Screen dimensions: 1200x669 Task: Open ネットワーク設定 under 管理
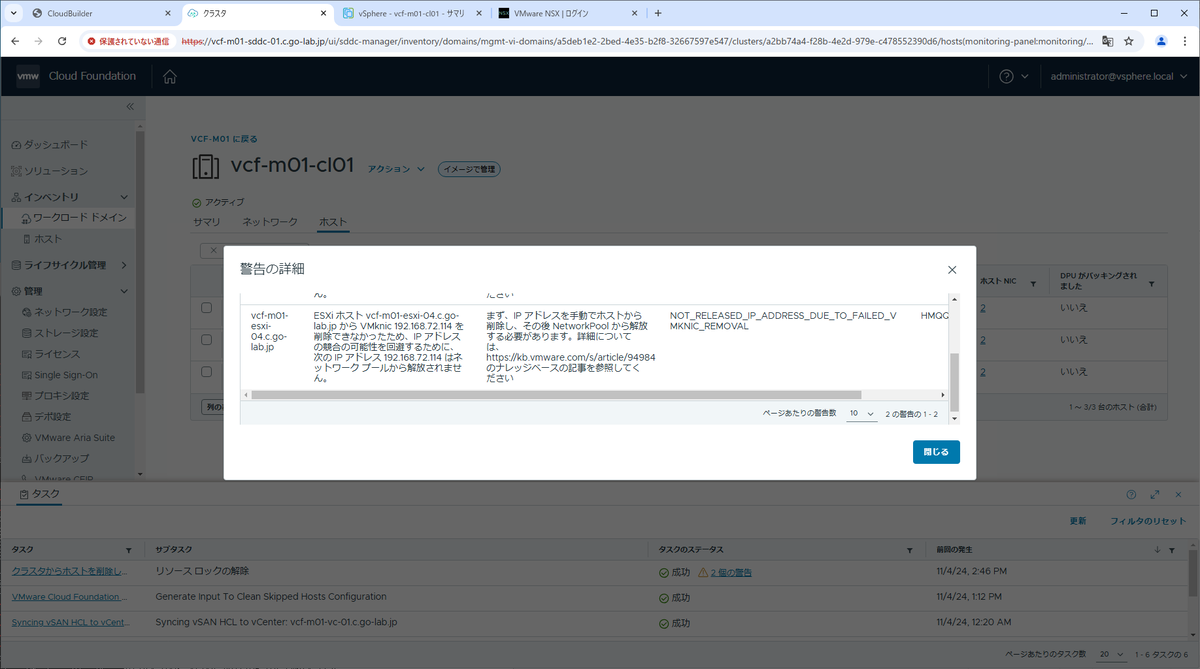coord(63,312)
